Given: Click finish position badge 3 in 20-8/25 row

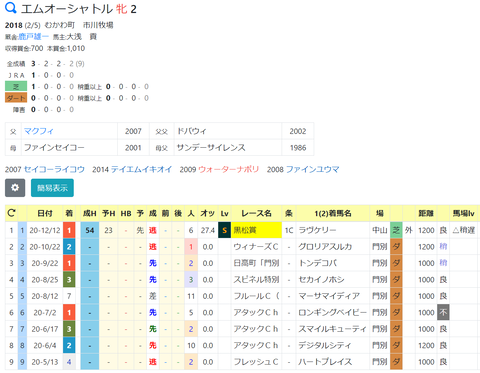Looking at the screenshot, I should pyautogui.click(x=69, y=279).
